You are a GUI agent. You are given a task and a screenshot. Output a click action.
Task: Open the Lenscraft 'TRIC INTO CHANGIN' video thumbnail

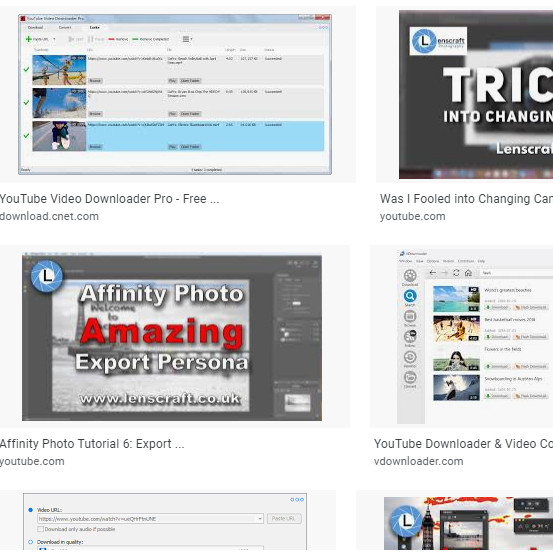click(476, 95)
